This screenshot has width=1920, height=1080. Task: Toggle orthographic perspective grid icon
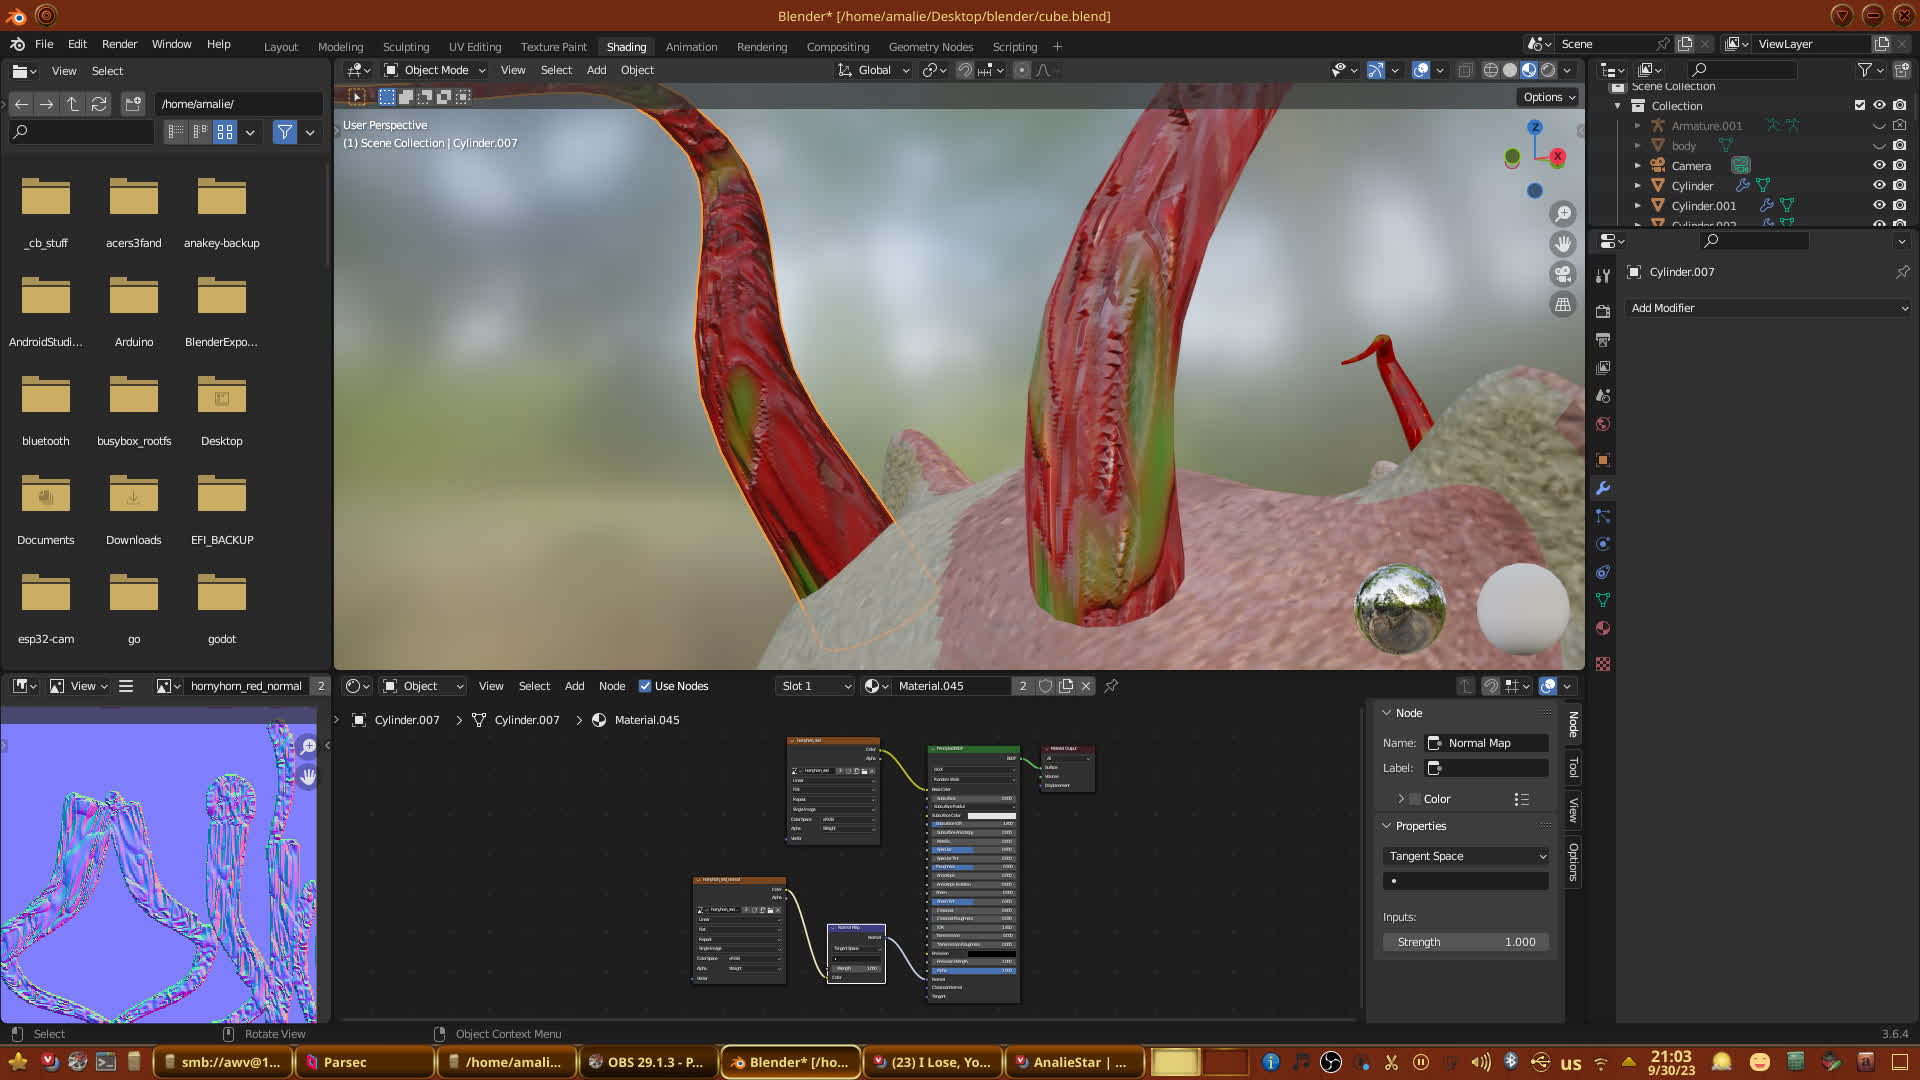[x=1562, y=305]
